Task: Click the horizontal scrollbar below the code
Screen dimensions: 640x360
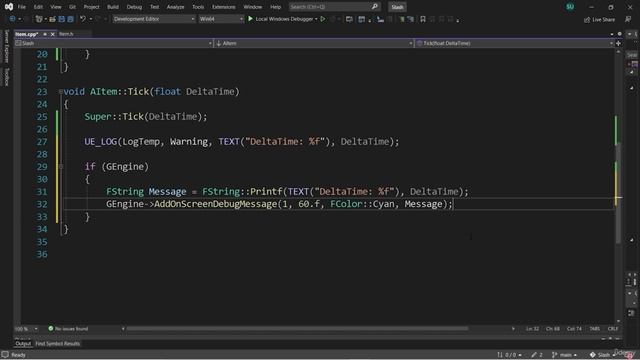Action: pos(297,329)
